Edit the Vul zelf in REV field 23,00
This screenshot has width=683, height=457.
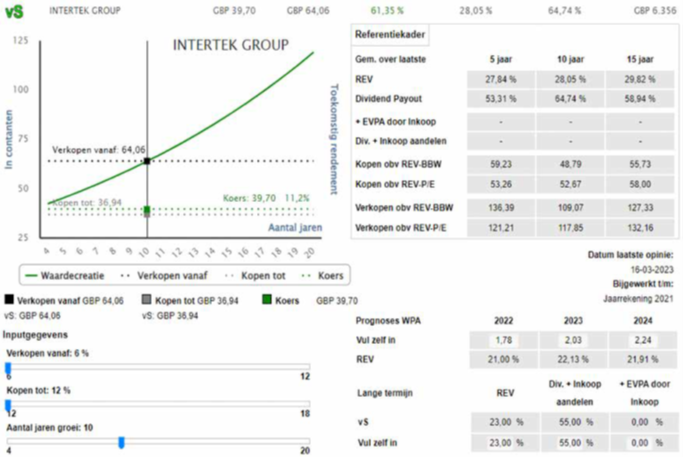(500, 443)
